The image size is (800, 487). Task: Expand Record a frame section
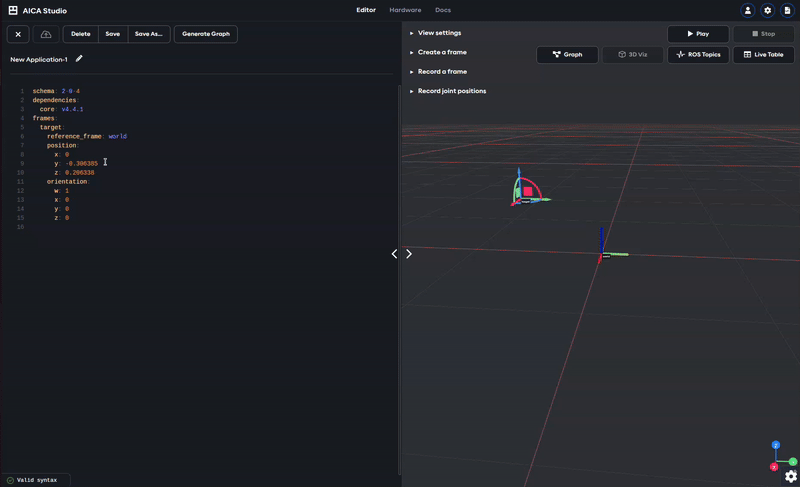point(438,71)
